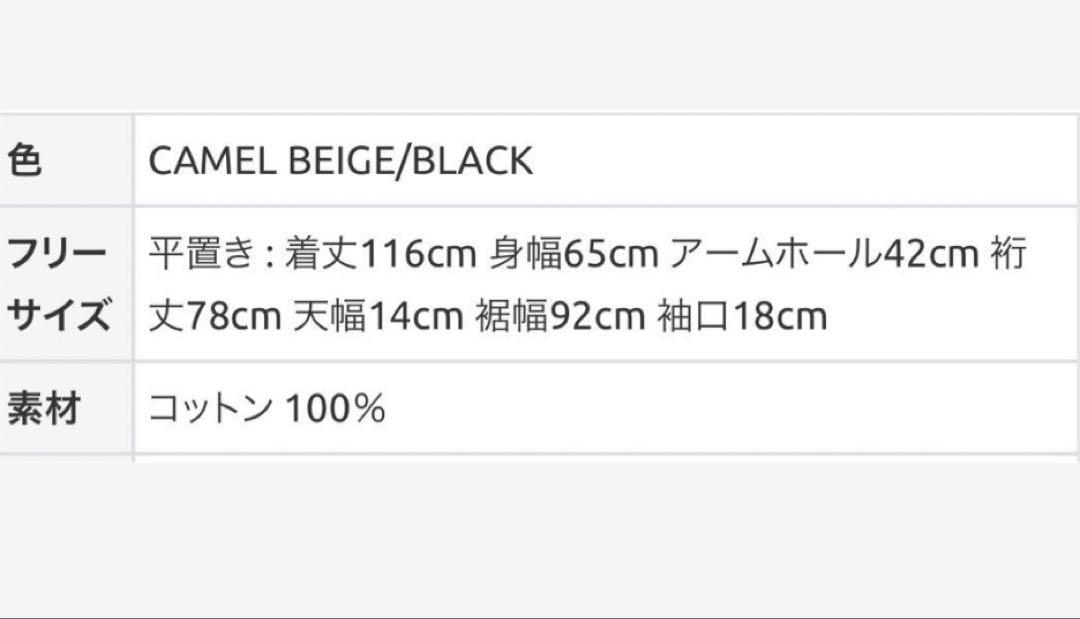Click the 袖口18cm measurement text

[742, 316]
